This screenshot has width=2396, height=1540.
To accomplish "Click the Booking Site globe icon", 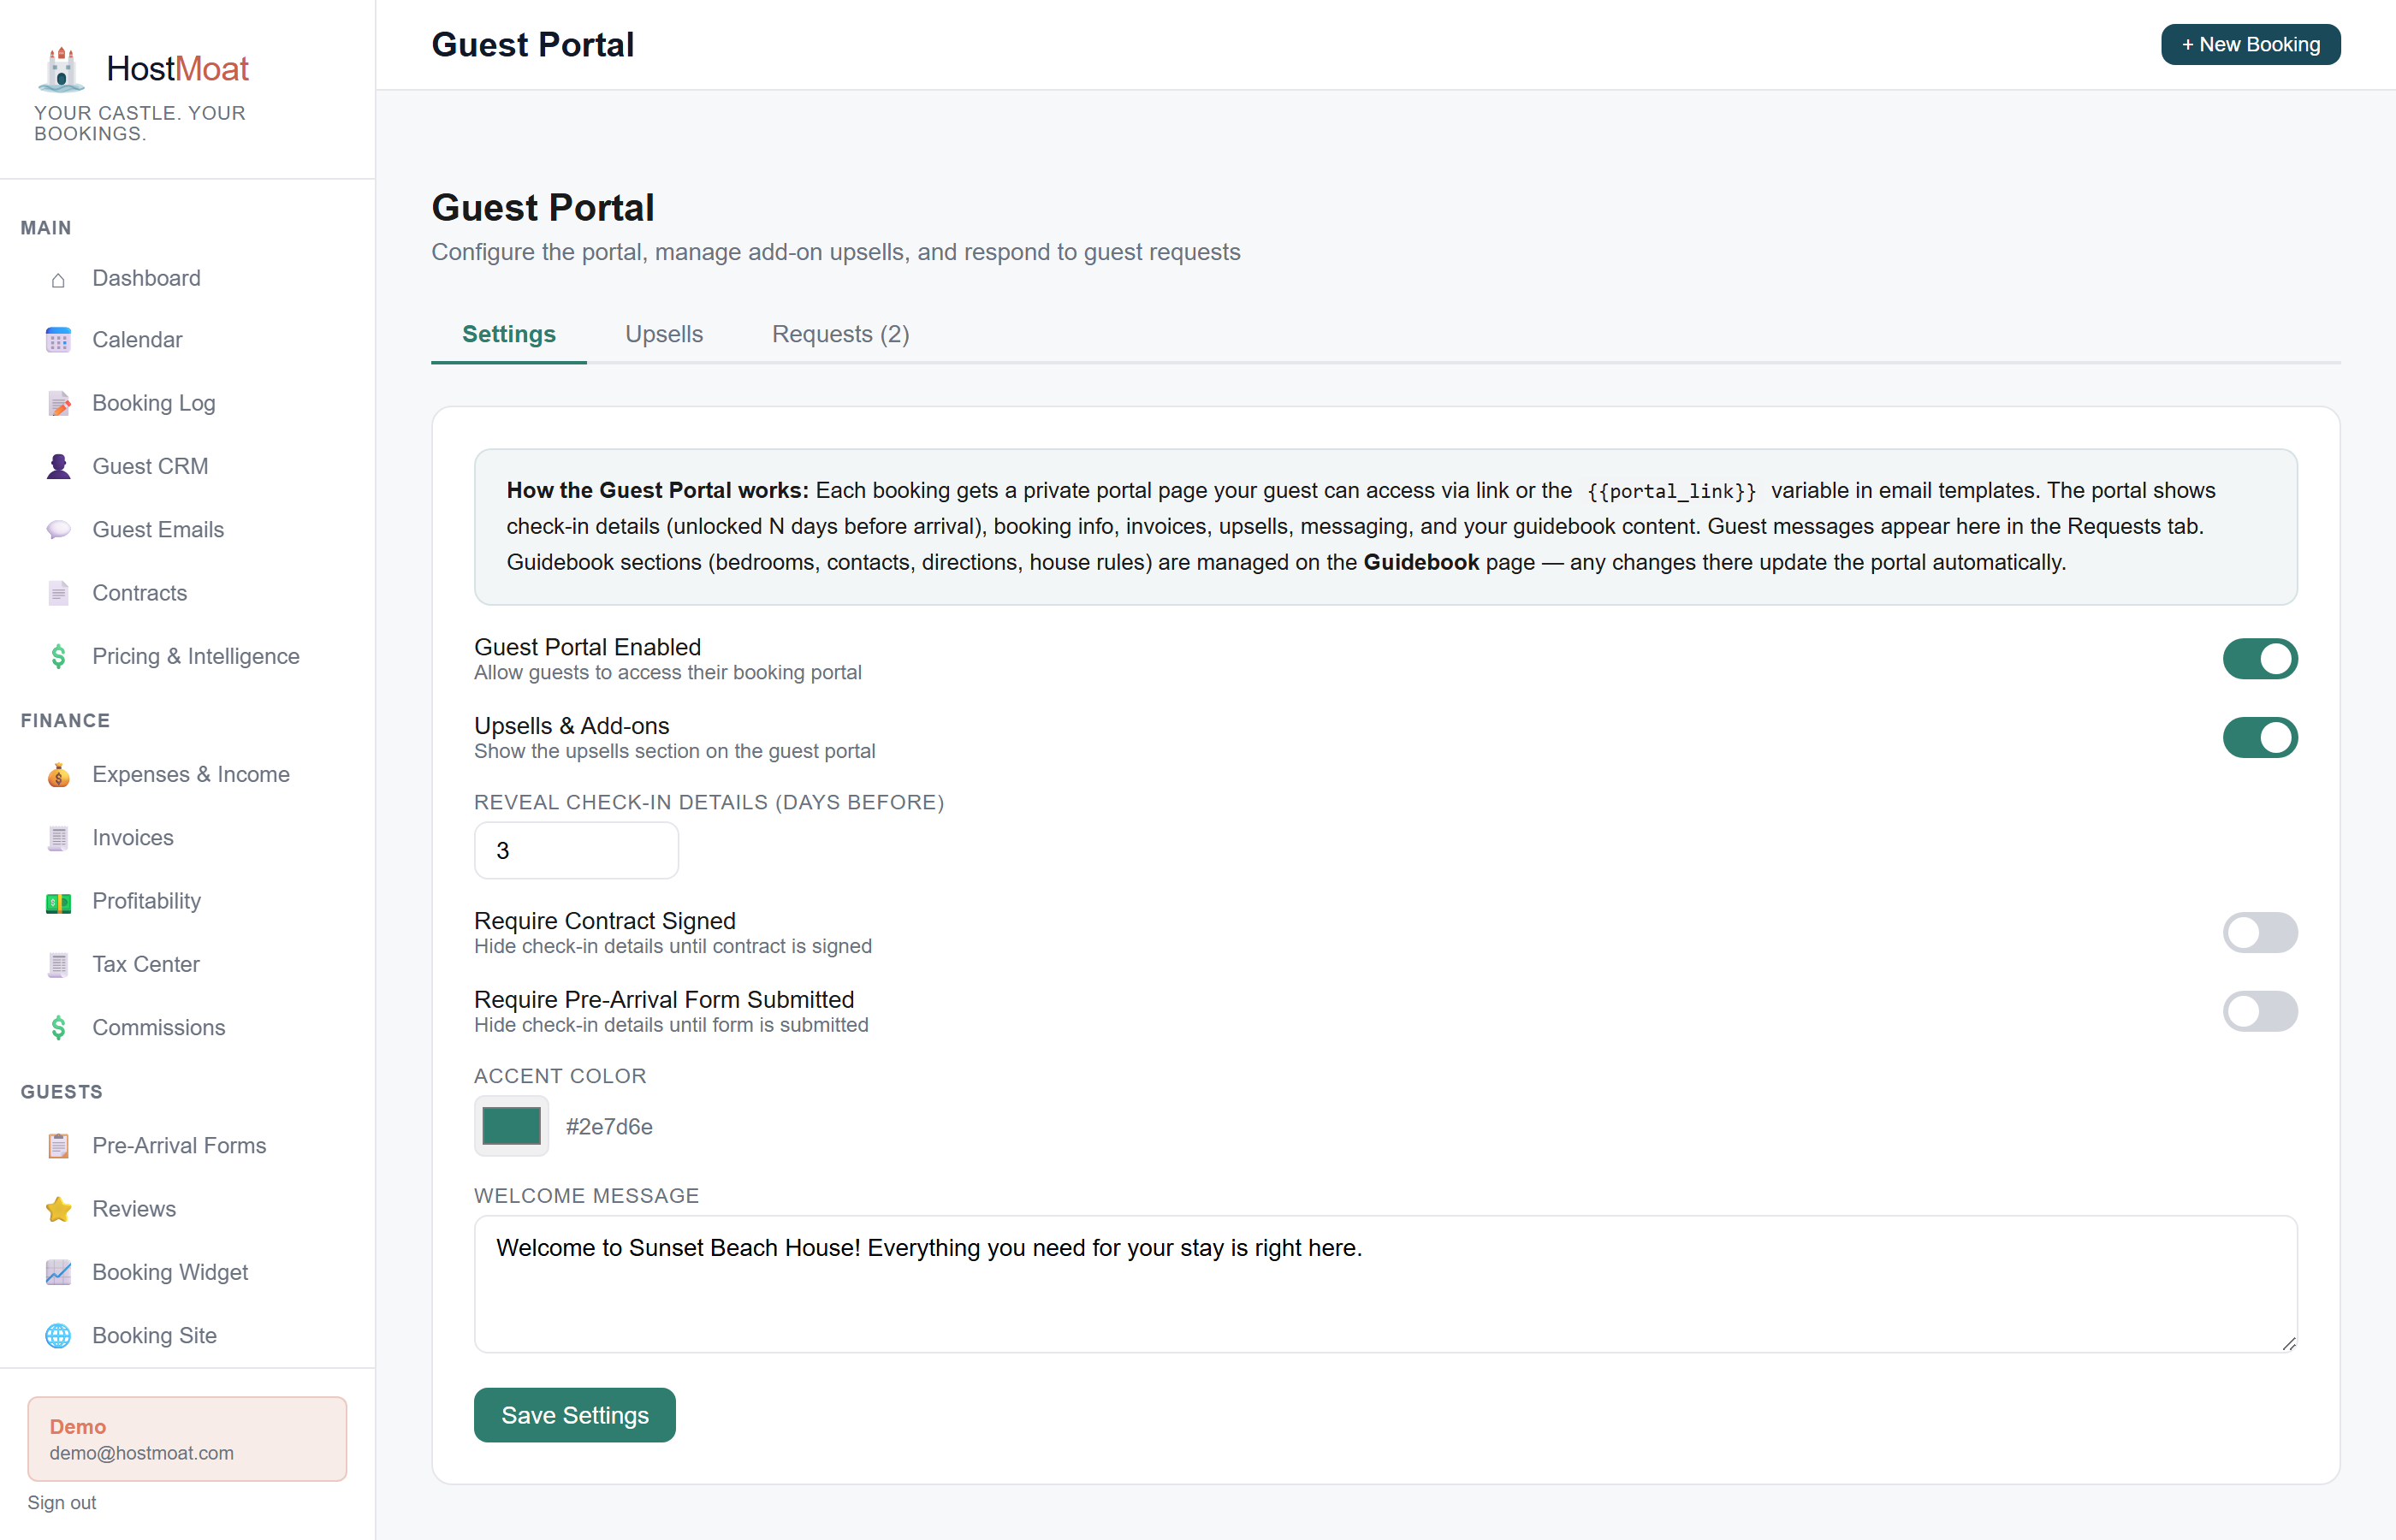I will (x=58, y=1336).
